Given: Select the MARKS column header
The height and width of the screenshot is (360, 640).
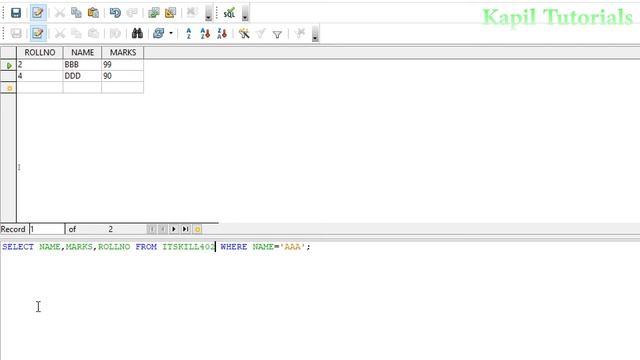Looking at the screenshot, I should (123, 52).
